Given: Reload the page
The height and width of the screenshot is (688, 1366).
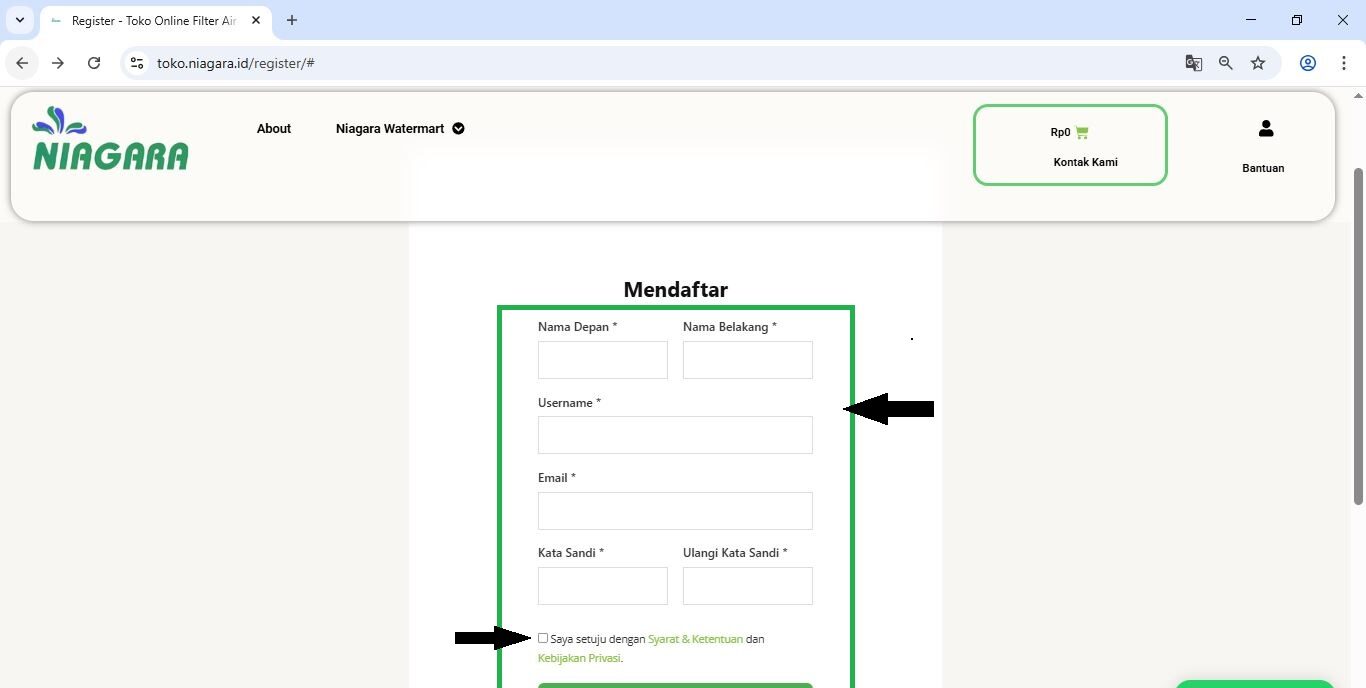Looking at the screenshot, I should pyautogui.click(x=94, y=63).
